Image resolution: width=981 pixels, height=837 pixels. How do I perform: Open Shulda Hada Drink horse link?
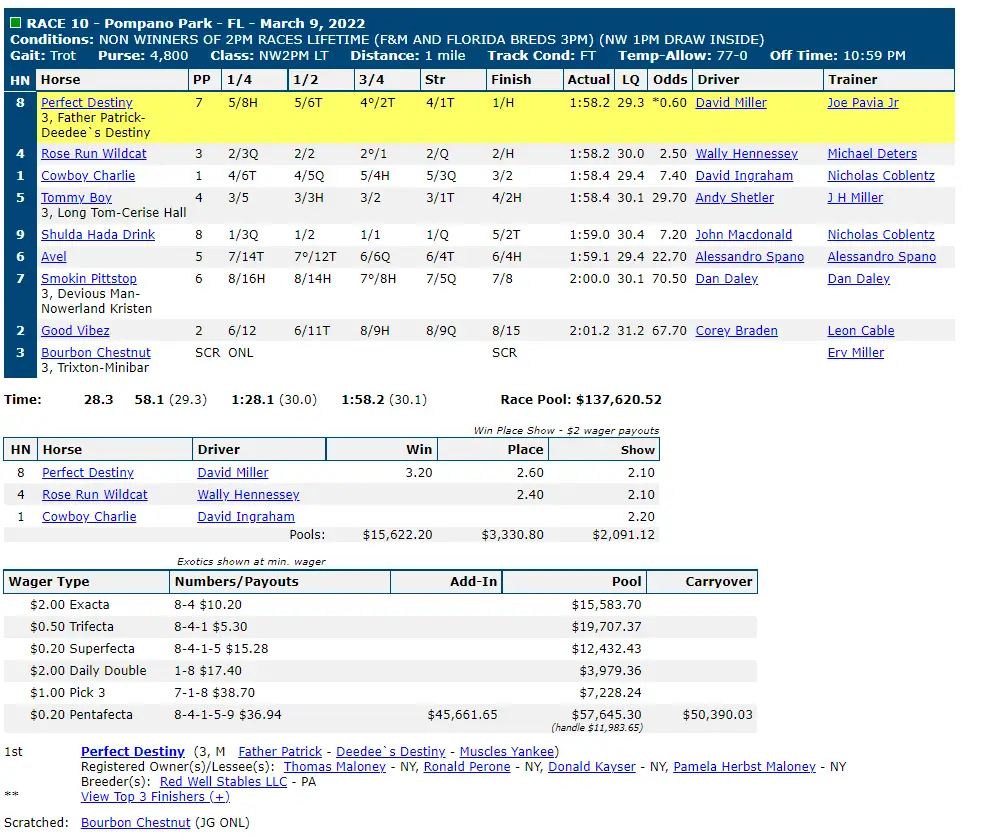point(98,235)
